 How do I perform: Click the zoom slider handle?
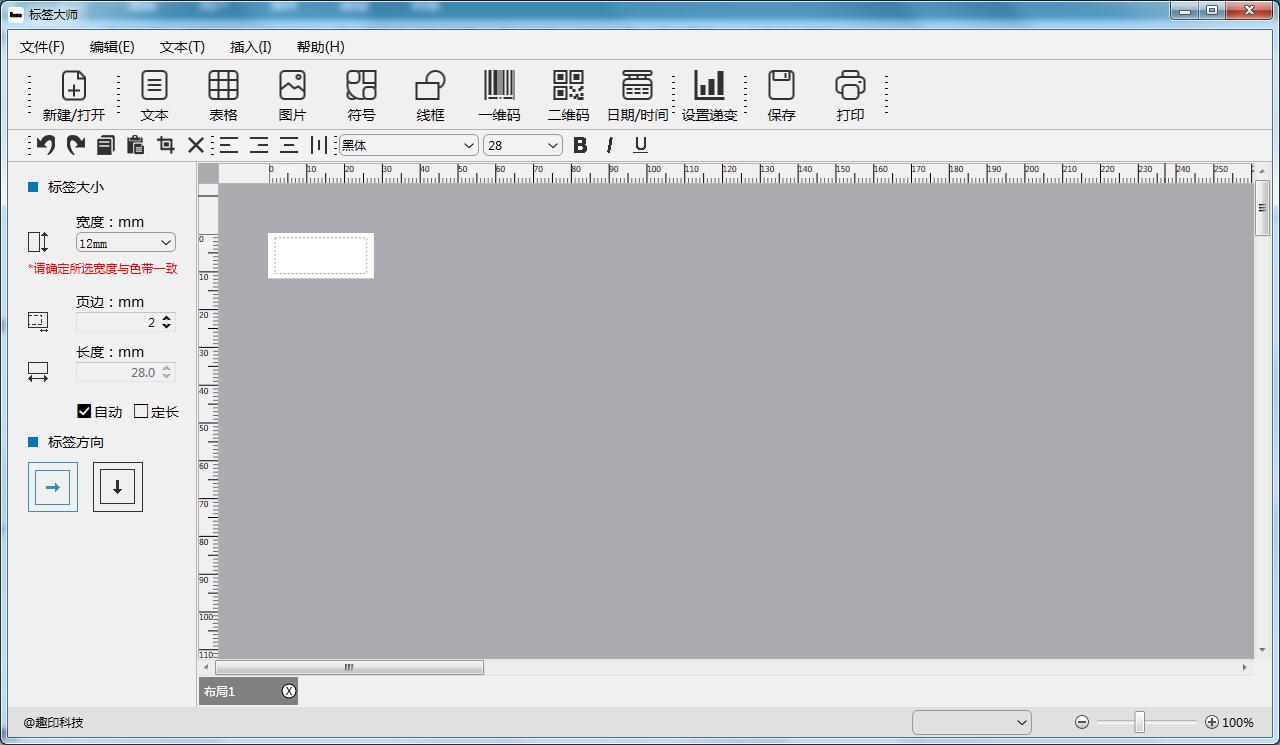[x=1139, y=722]
